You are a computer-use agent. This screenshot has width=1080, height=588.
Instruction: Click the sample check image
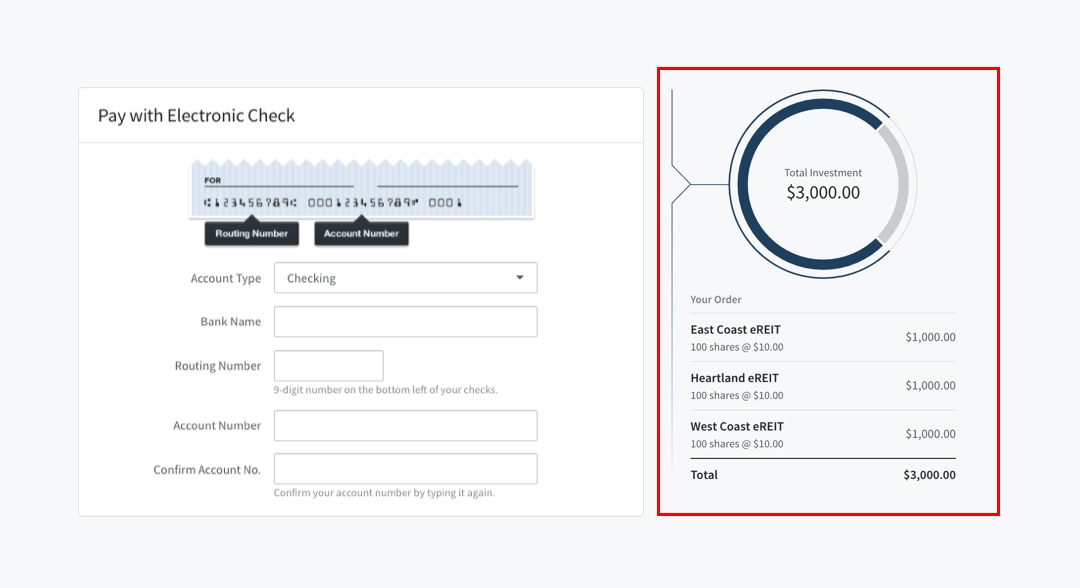pos(361,190)
